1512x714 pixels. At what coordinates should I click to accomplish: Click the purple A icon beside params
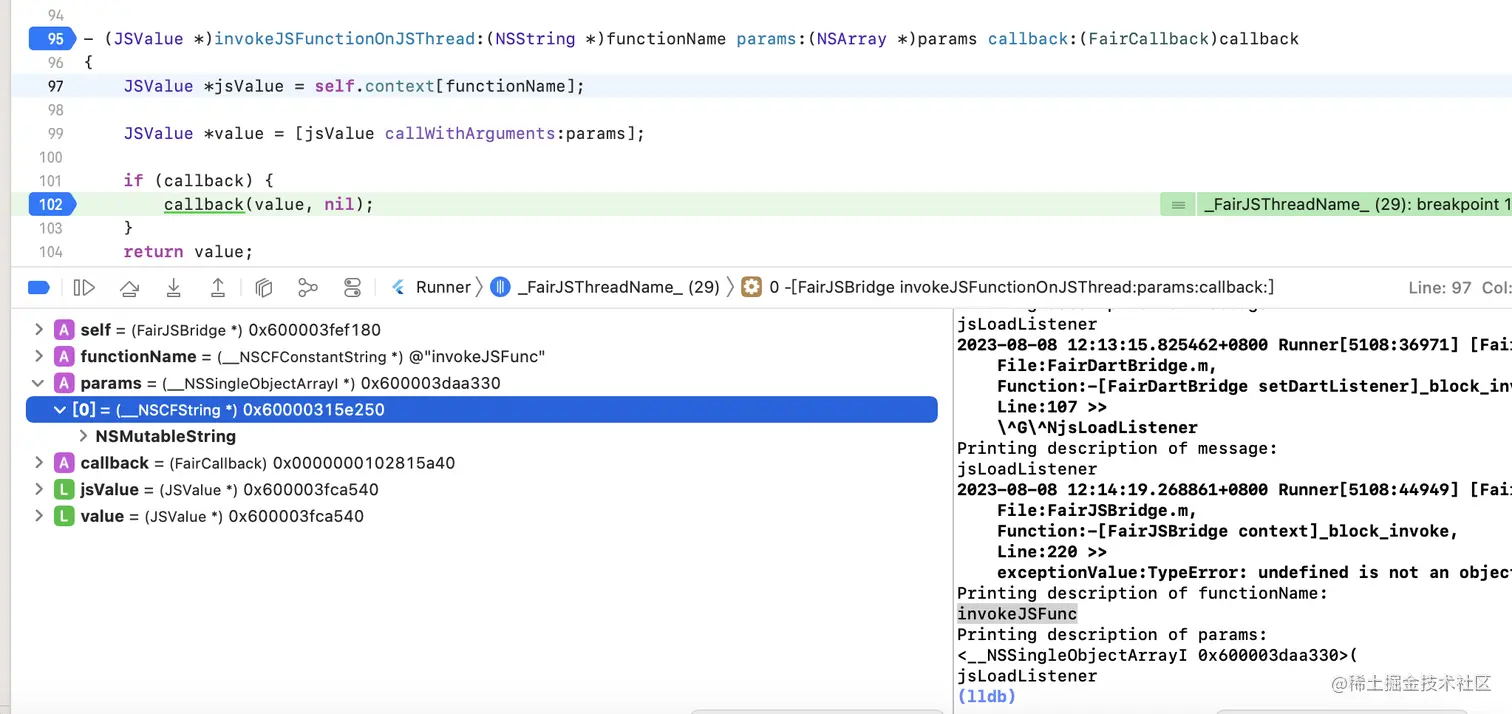(x=64, y=383)
